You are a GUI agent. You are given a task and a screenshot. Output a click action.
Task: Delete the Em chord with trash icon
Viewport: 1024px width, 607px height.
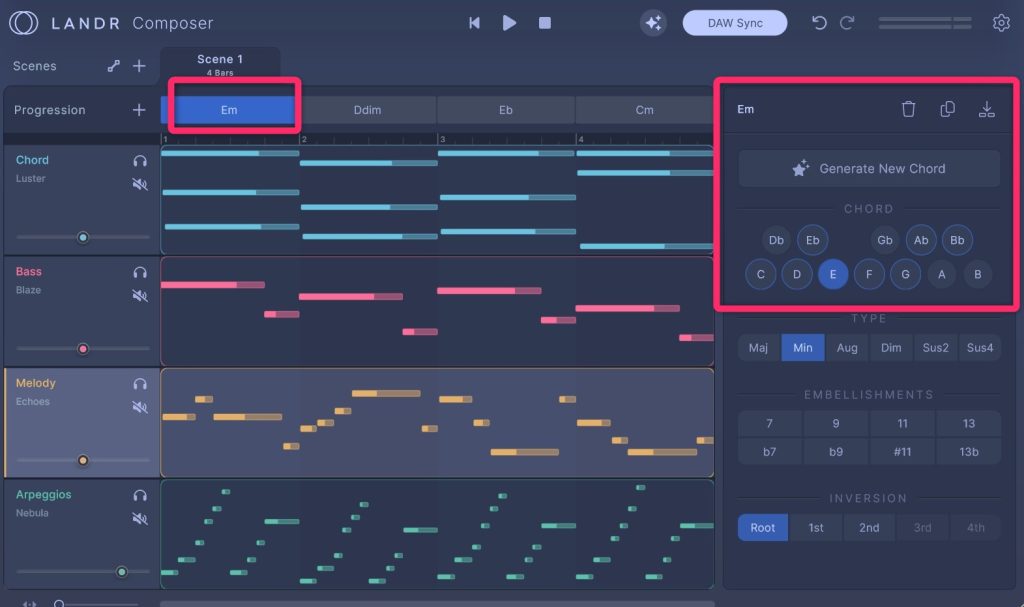pos(908,109)
